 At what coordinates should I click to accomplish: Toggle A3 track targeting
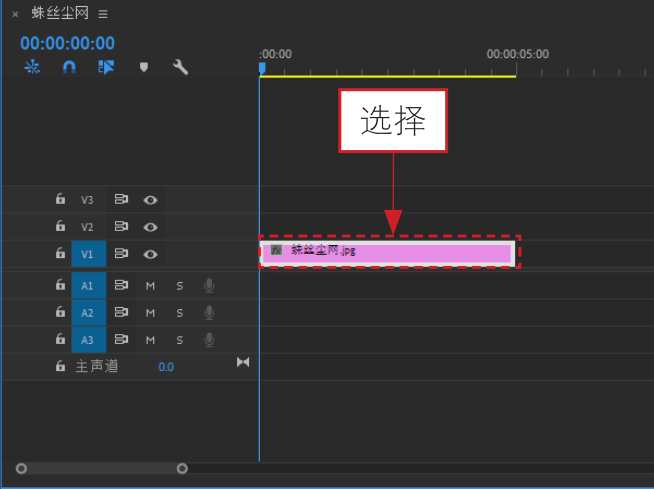point(88,340)
